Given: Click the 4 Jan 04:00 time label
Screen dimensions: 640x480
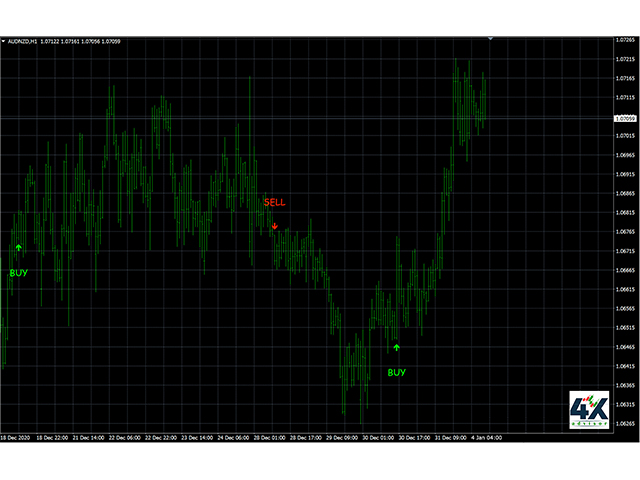Looking at the screenshot, I should (486, 438).
